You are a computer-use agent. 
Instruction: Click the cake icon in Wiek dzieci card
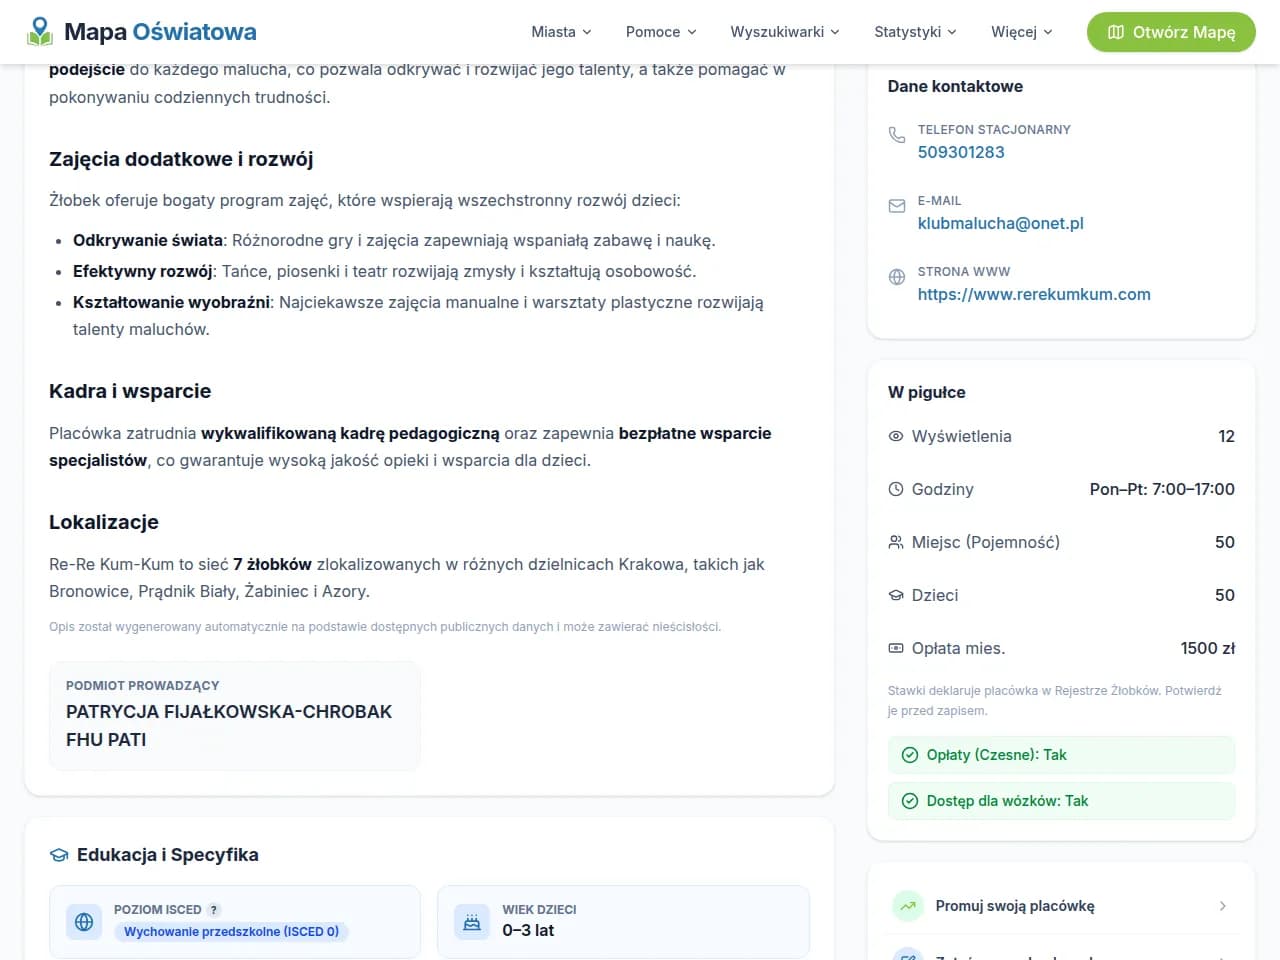pyautogui.click(x=472, y=922)
